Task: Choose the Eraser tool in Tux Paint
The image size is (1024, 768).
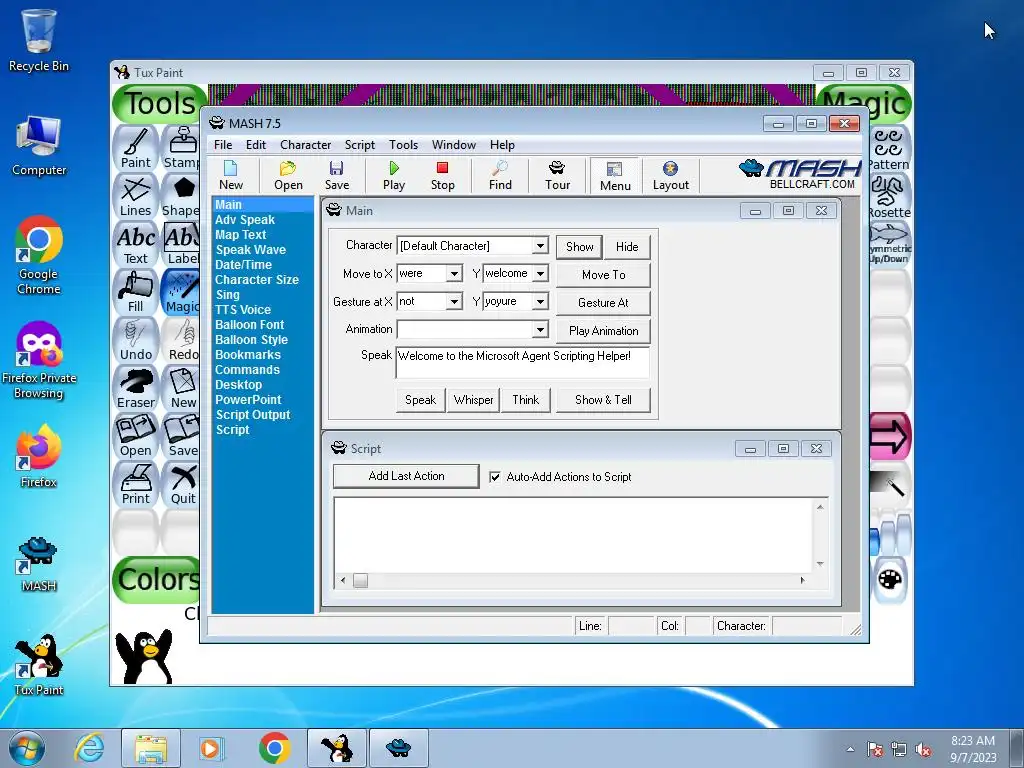Action: [x=135, y=388]
